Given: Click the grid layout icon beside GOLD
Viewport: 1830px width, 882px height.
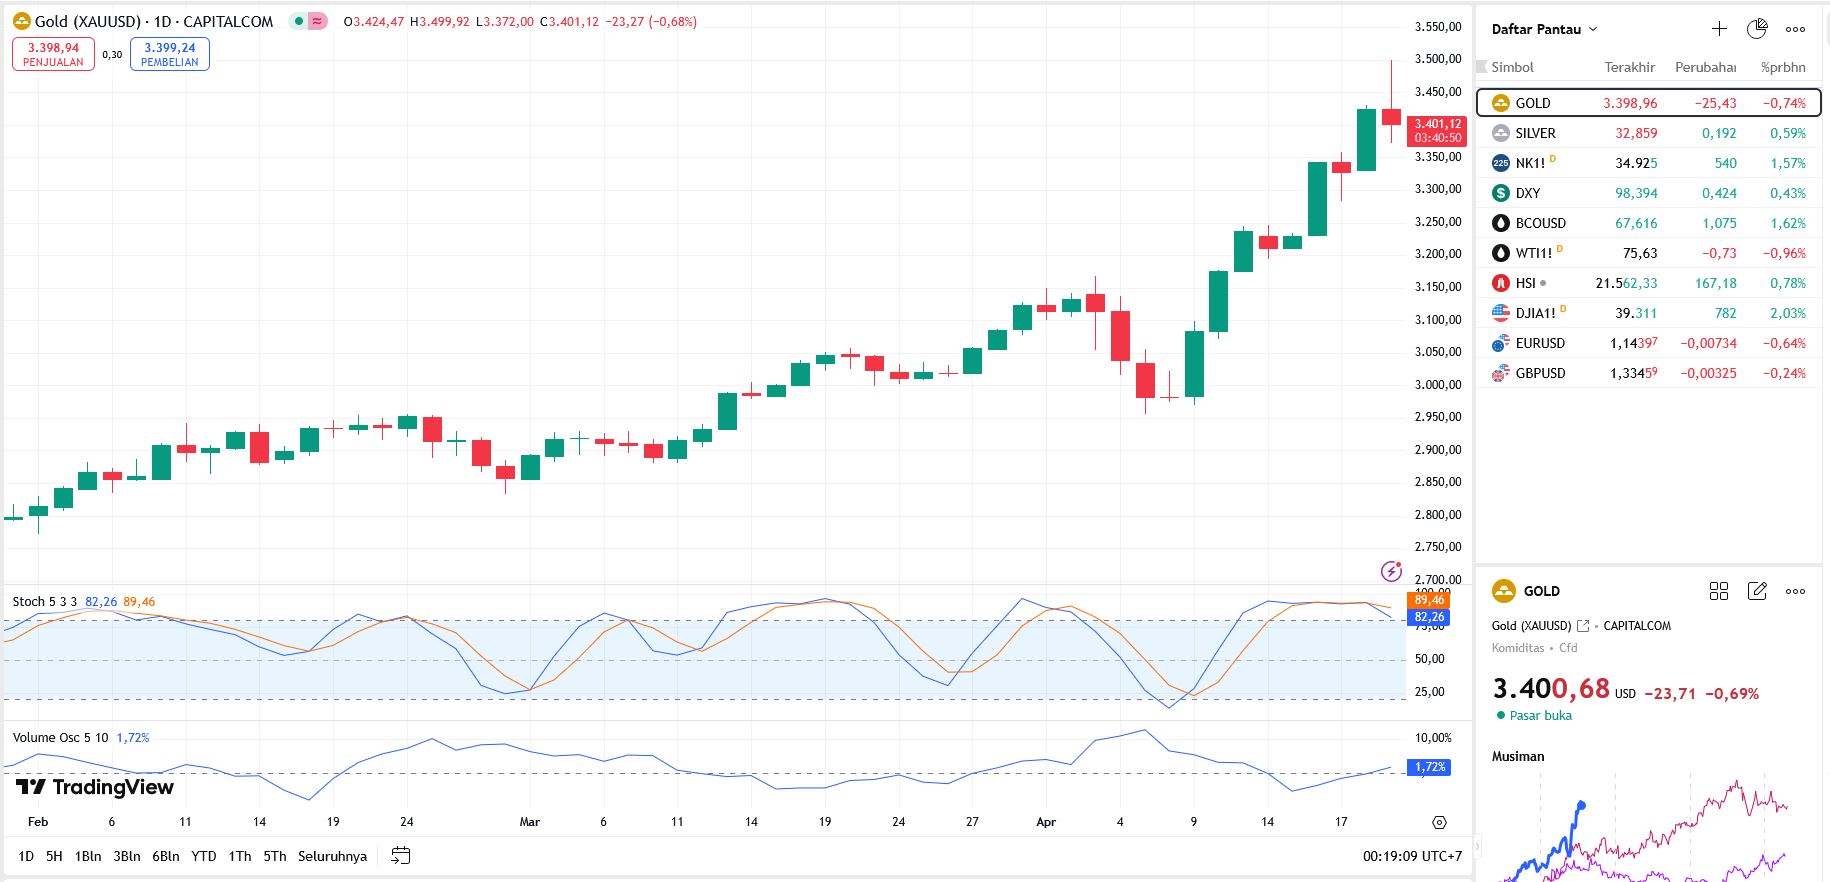Looking at the screenshot, I should point(1719,591).
